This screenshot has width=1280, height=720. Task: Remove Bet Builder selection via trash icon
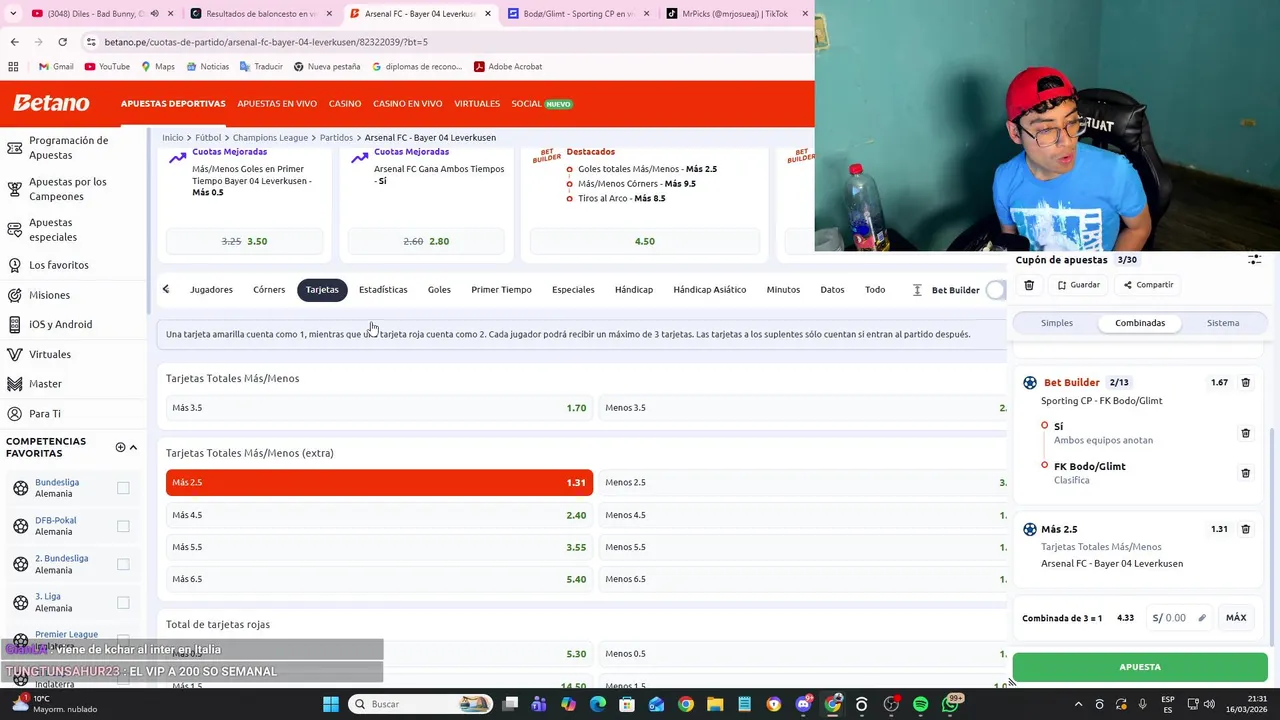coord(1245,382)
